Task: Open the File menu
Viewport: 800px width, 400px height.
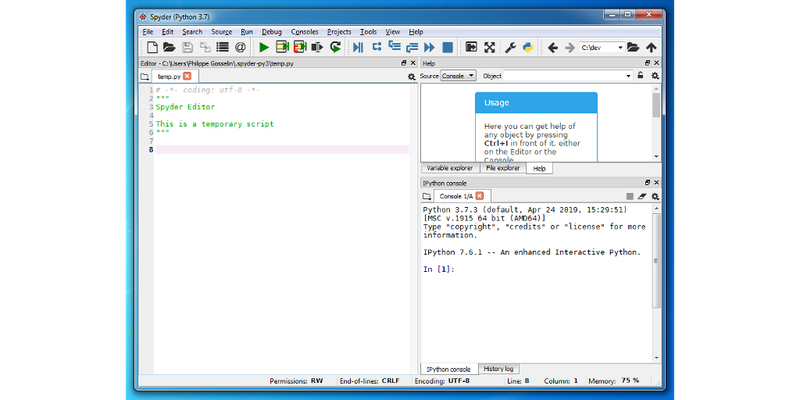Action: (148, 32)
